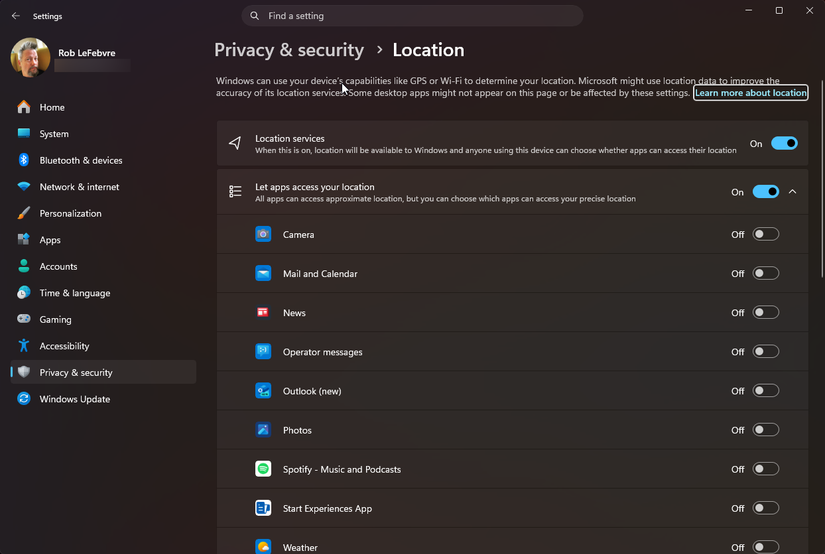Screen dimensions: 825x554
Task: Enable Photos location access toggle
Action: [766, 430]
